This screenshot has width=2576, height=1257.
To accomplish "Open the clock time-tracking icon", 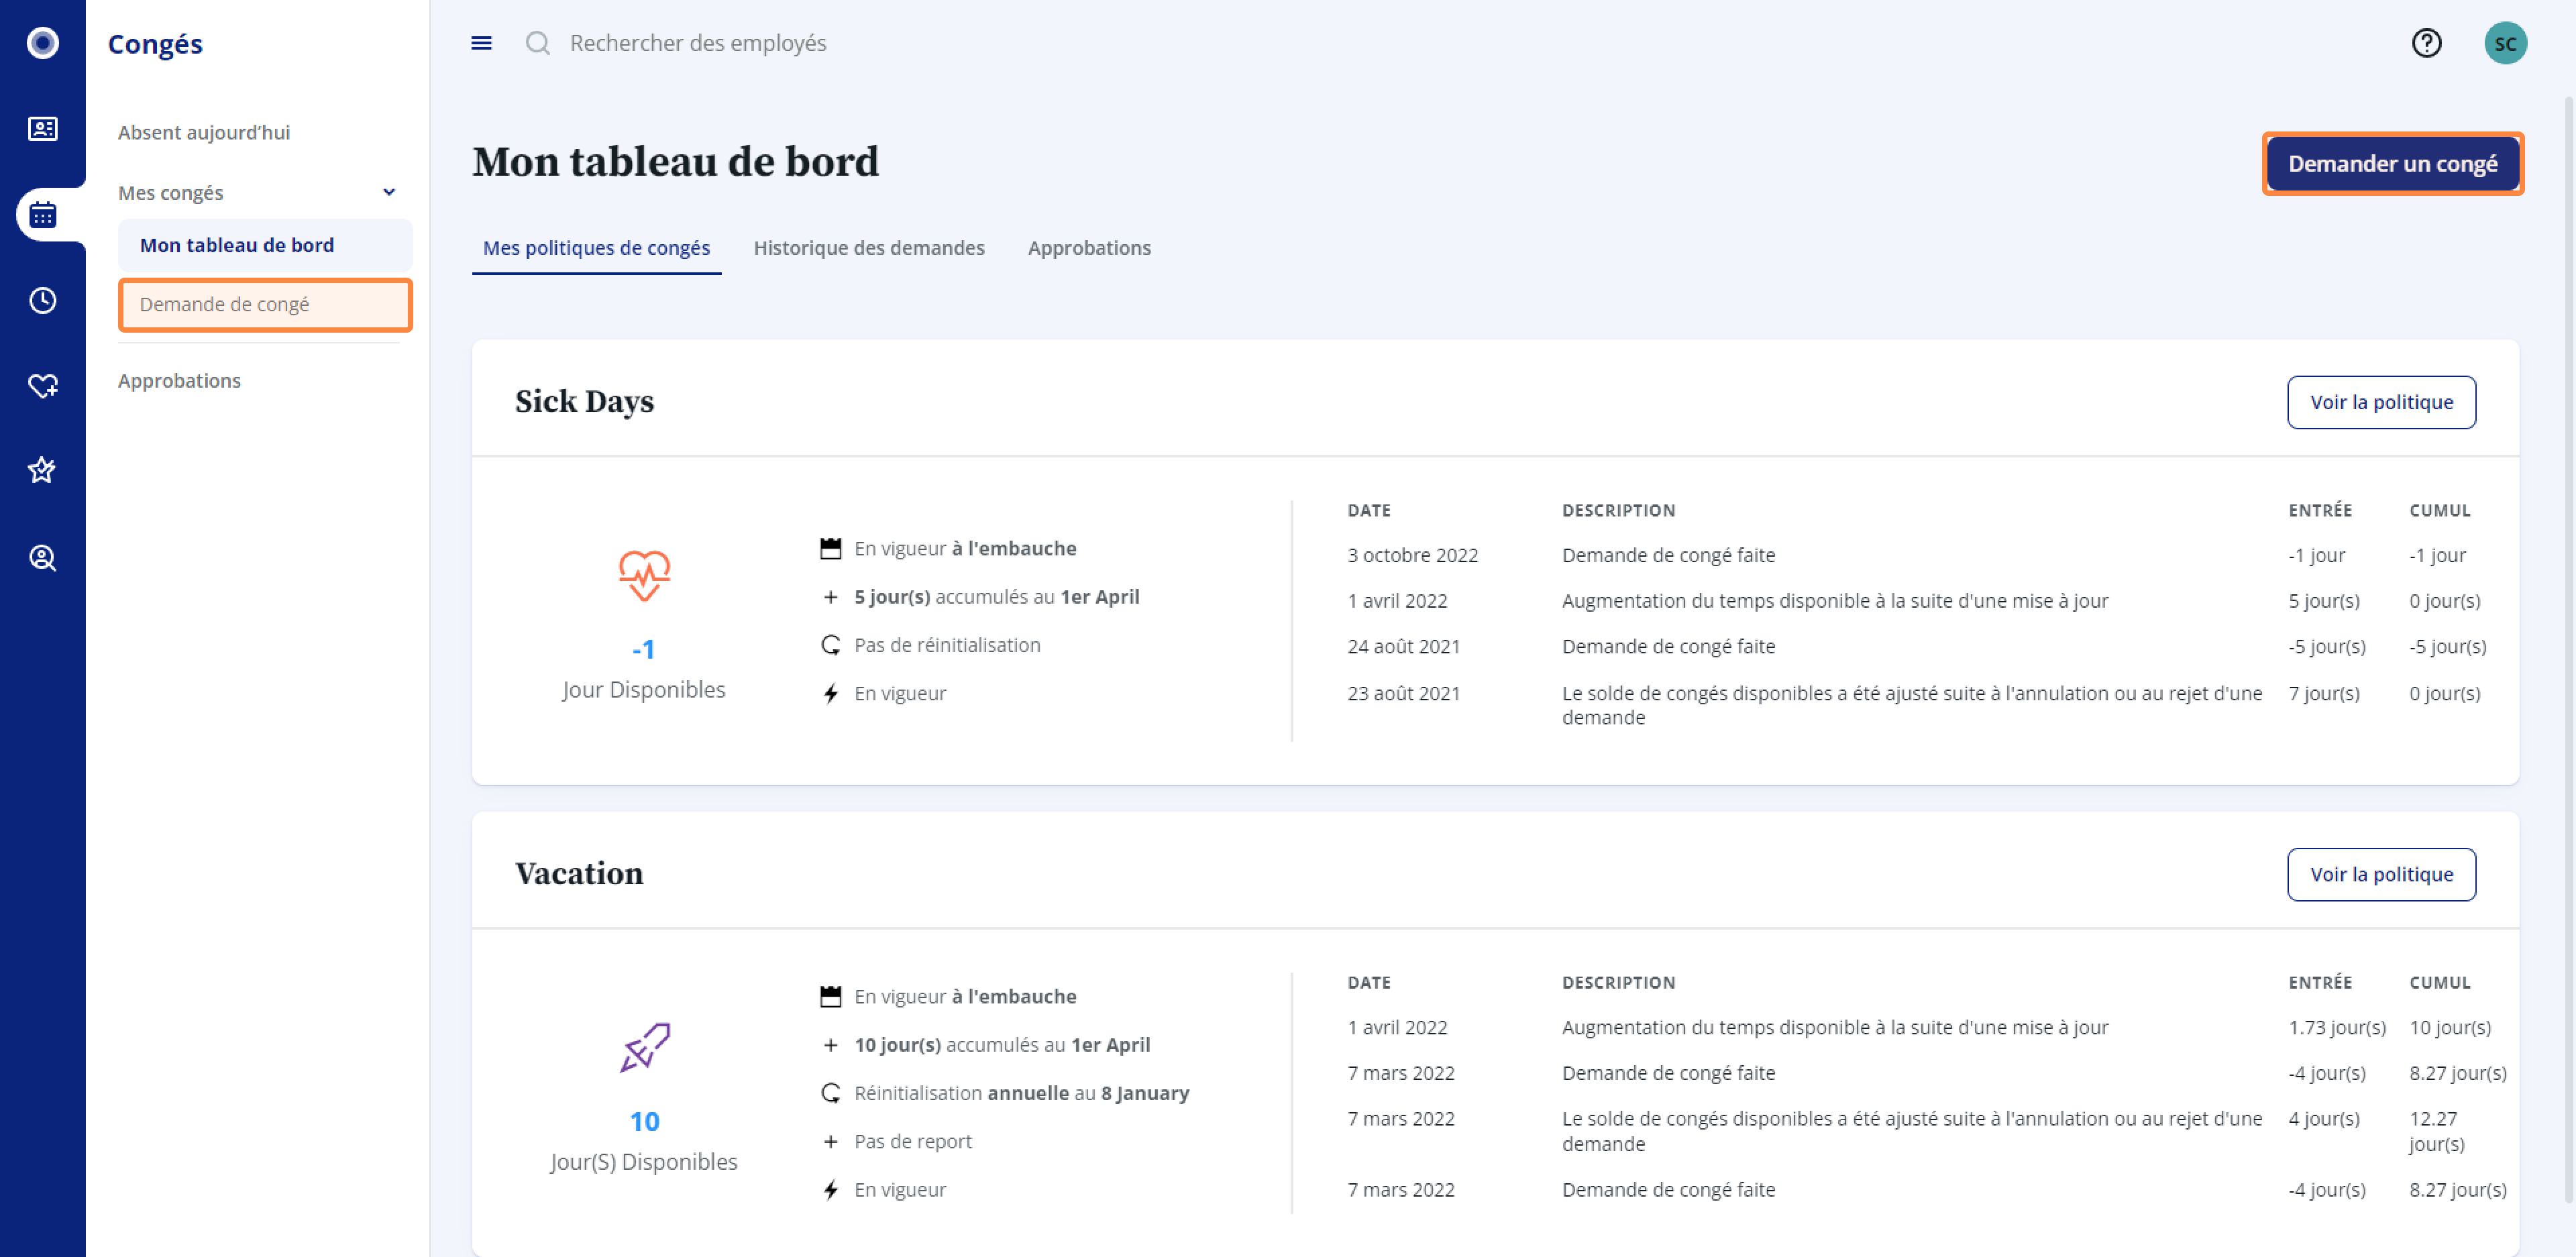I will coord(42,300).
